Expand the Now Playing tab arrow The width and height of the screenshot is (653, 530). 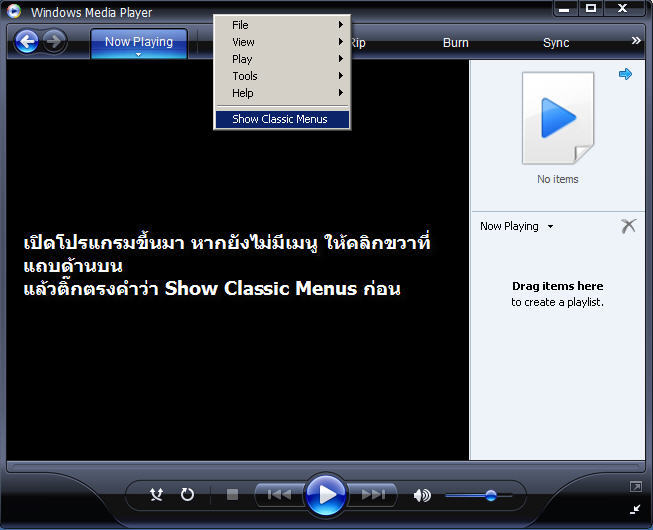coord(138,55)
